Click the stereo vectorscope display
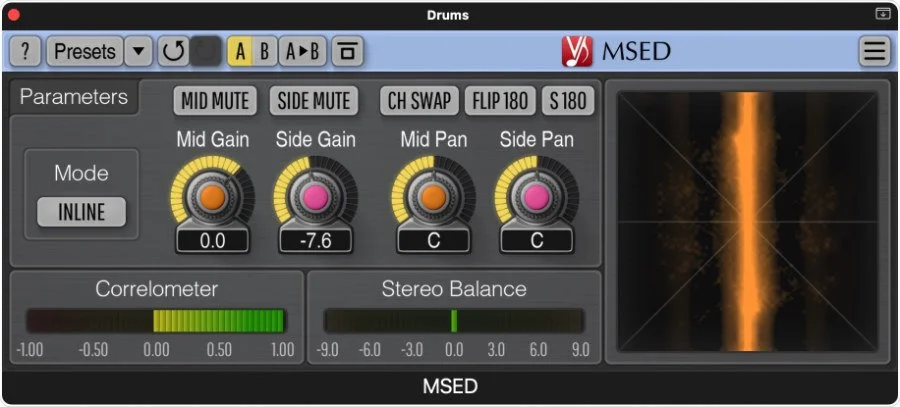 [x=747, y=222]
